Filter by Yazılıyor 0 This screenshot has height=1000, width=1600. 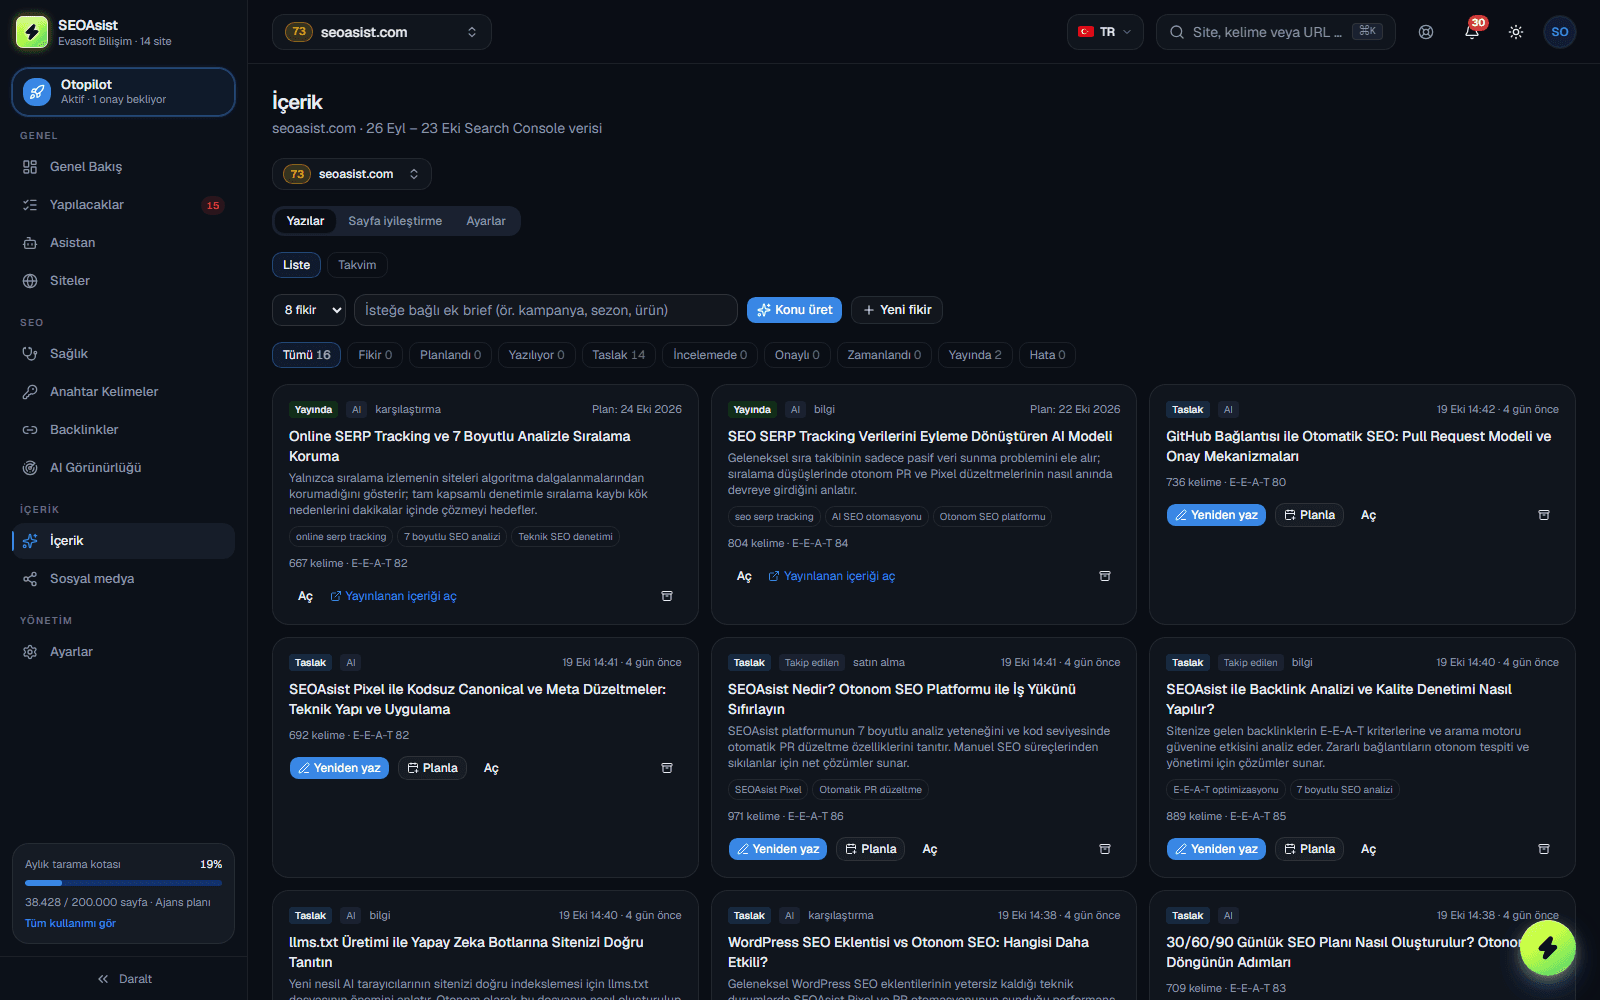pyautogui.click(x=536, y=355)
